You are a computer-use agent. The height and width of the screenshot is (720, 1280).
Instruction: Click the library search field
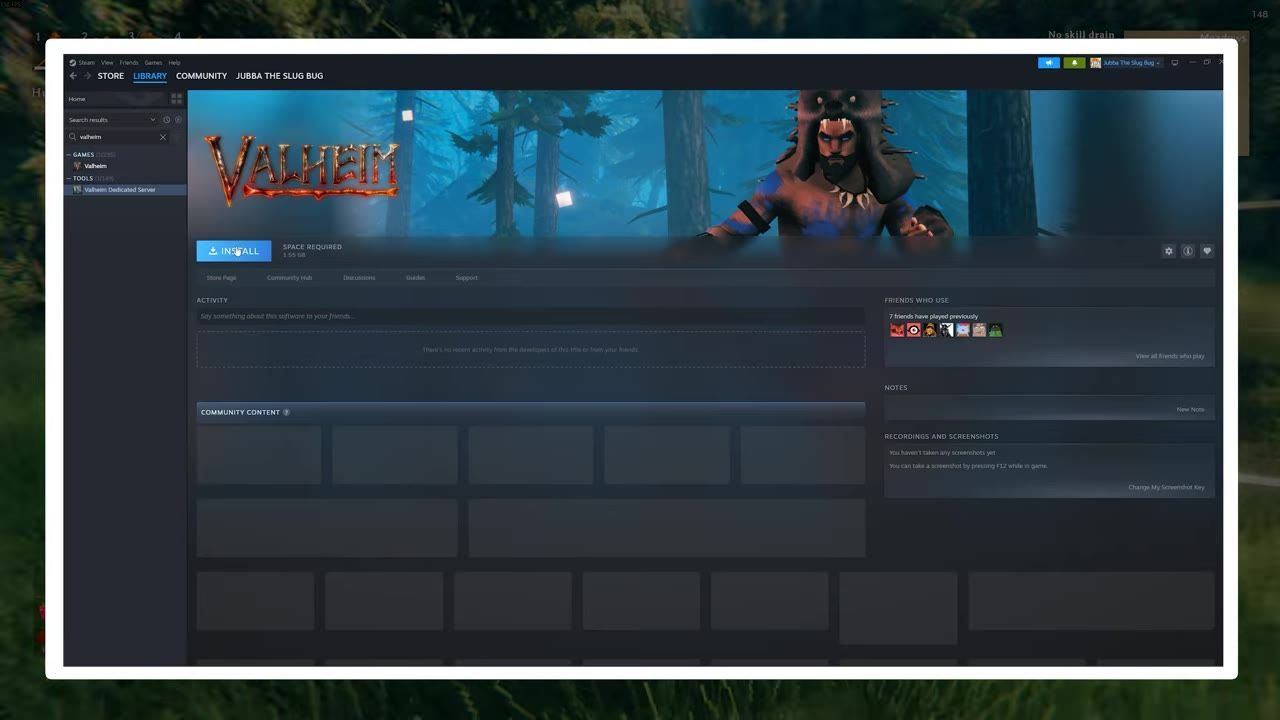tap(117, 137)
